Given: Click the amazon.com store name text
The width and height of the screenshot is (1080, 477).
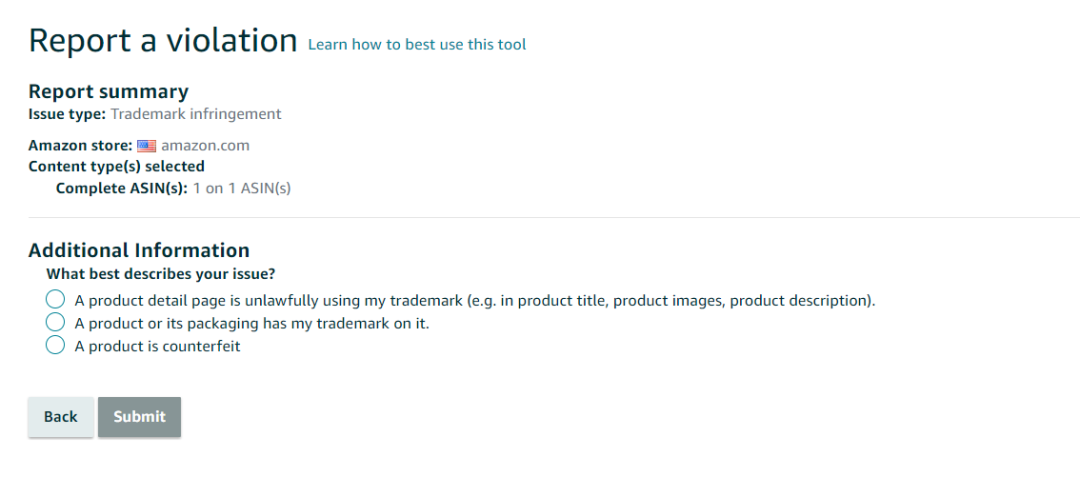Looking at the screenshot, I should [x=205, y=146].
